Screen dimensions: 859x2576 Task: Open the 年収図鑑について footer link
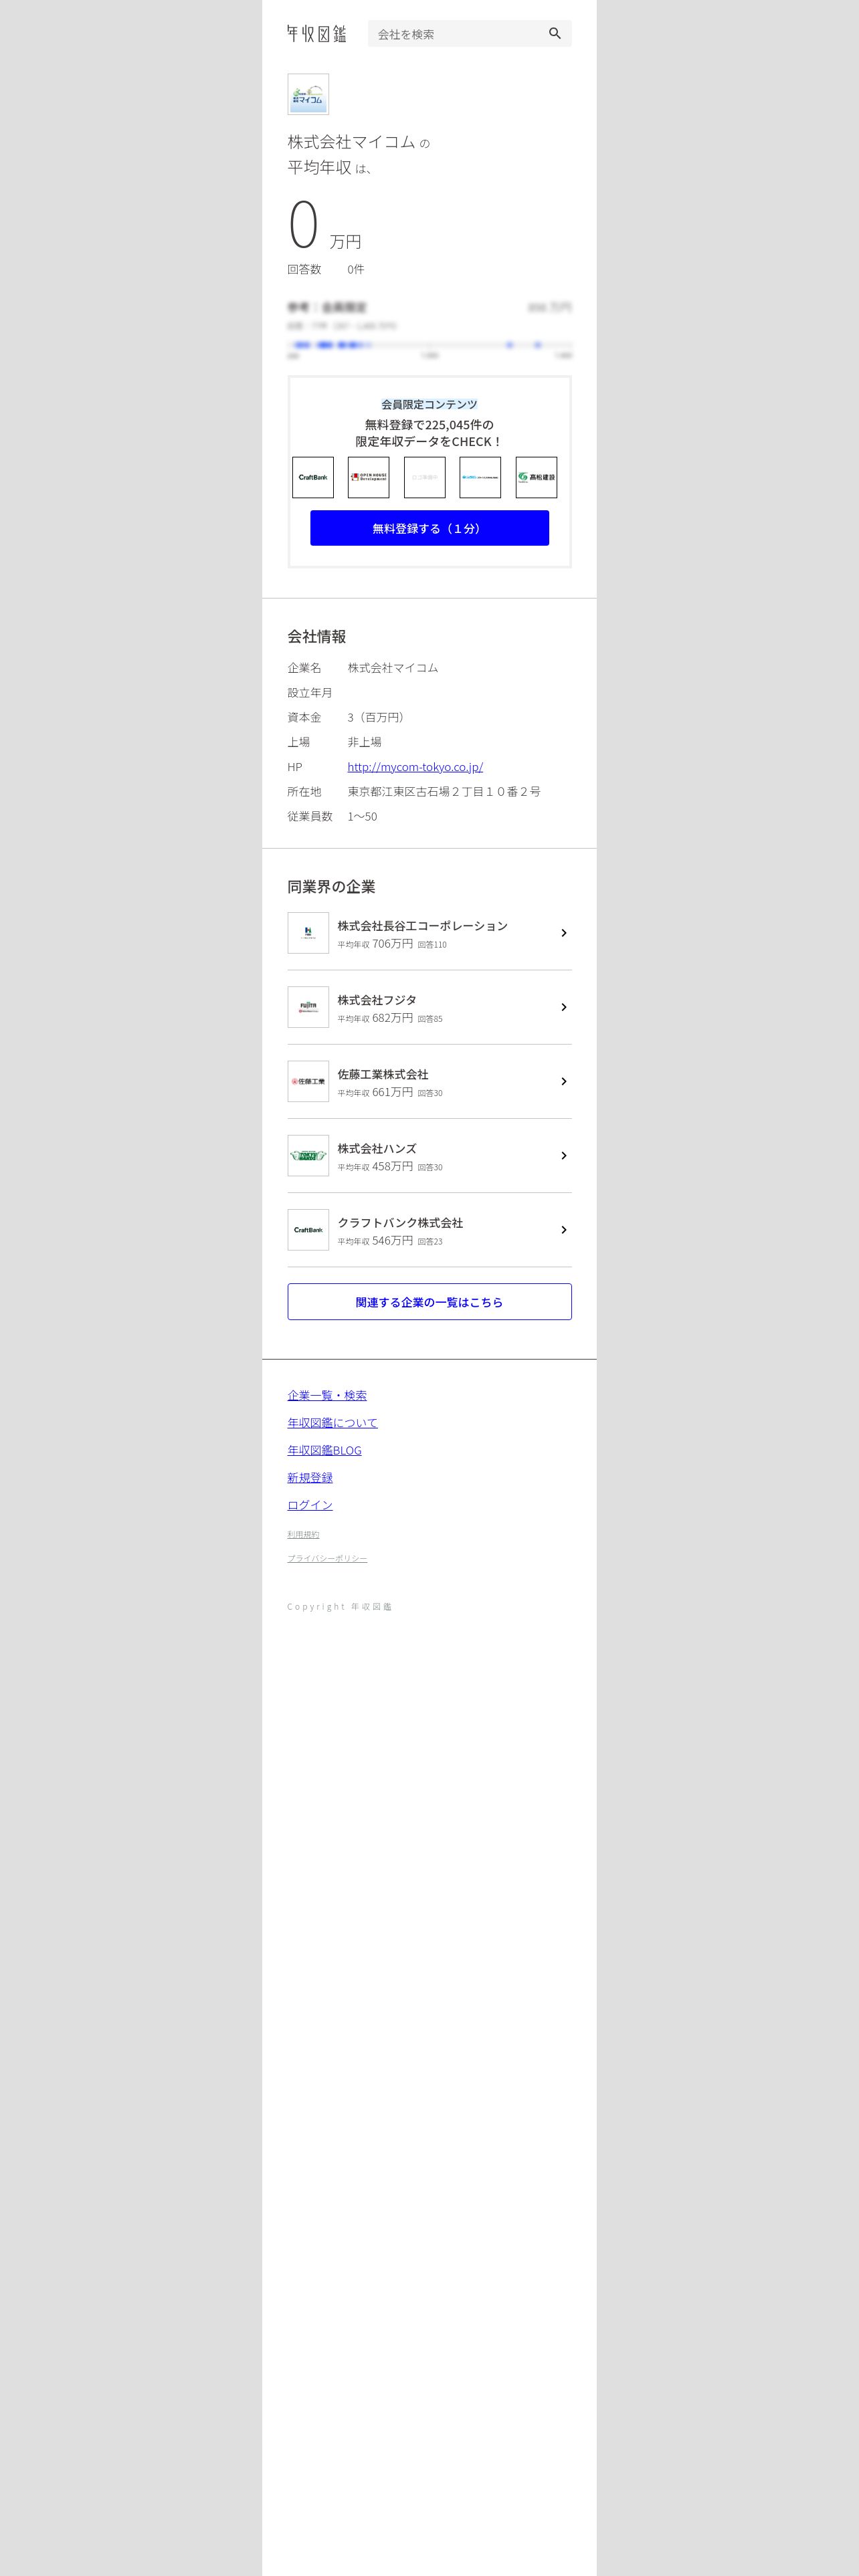(332, 1422)
